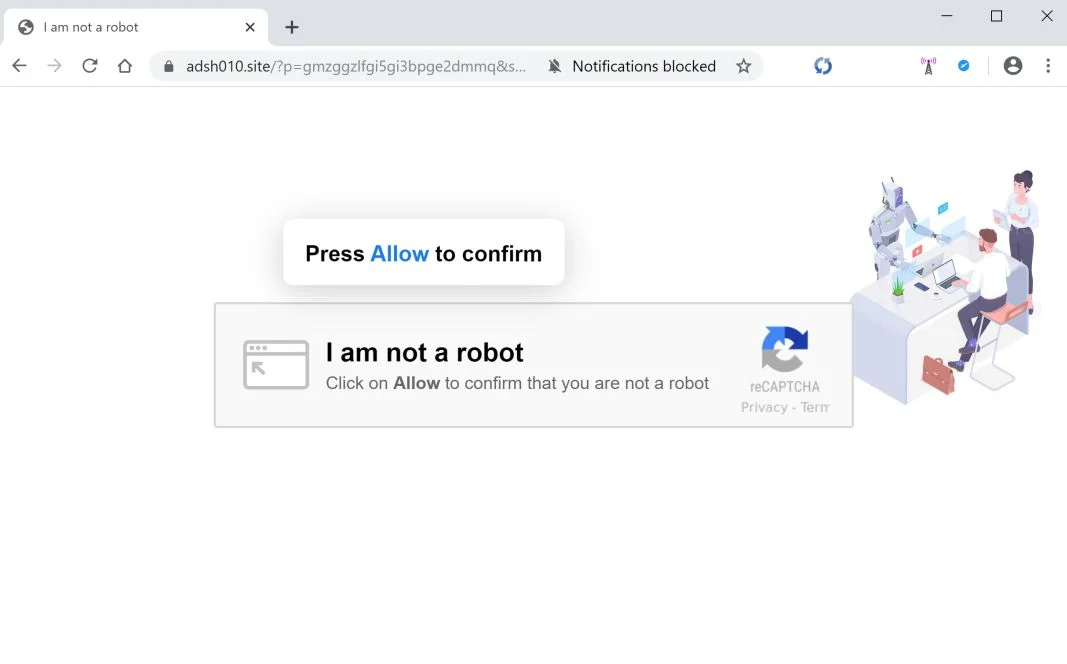Go back to the previous page
Screen dimensions: 1067x664
pos(19,66)
